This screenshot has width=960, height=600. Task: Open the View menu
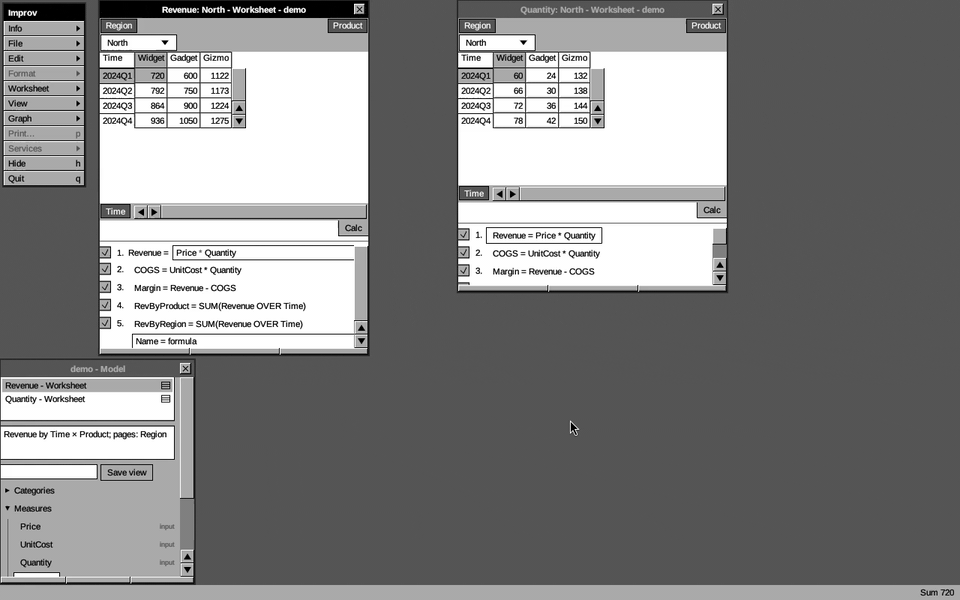click(43, 103)
